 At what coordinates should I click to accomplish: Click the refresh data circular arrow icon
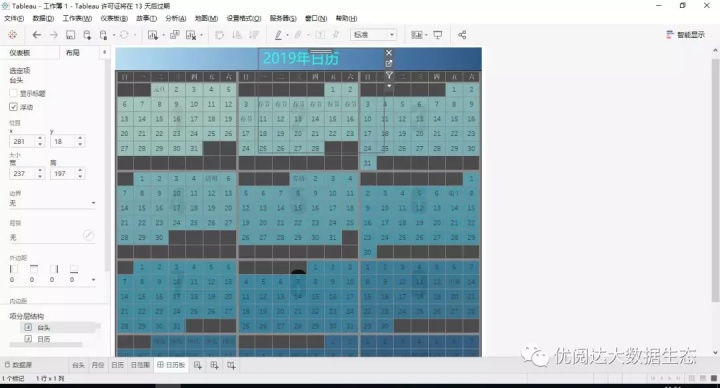(x=124, y=35)
